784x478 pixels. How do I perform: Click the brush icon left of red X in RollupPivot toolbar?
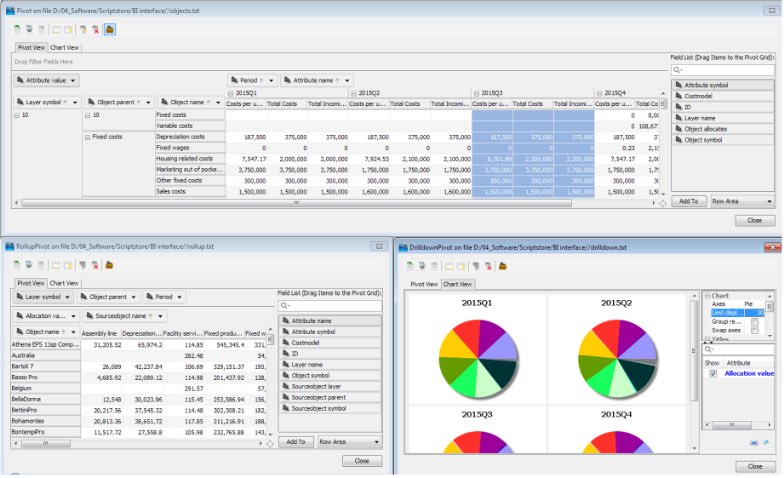click(82, 265)
